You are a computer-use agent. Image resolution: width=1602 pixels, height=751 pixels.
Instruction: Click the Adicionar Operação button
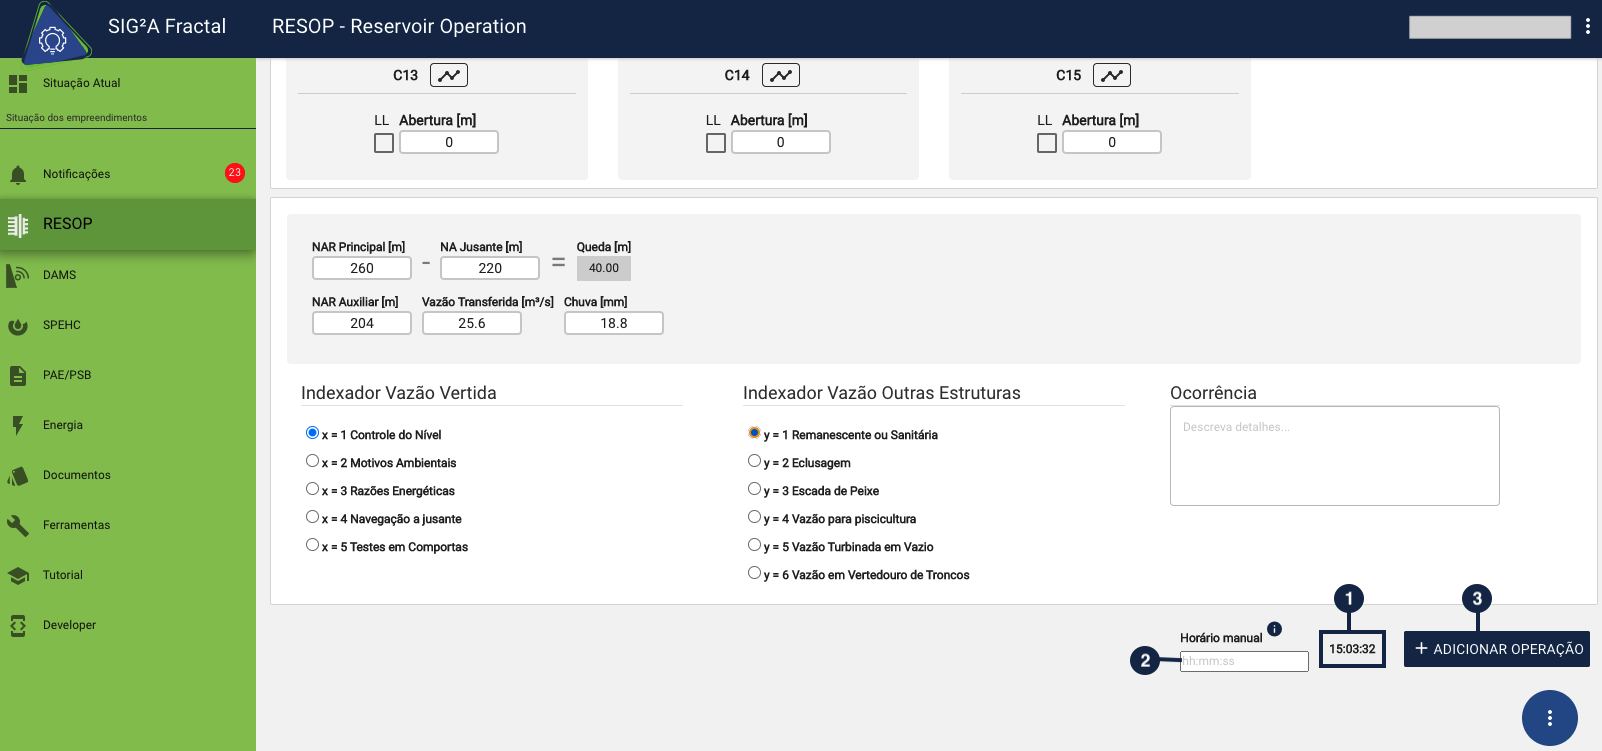tap(1497, 649)
